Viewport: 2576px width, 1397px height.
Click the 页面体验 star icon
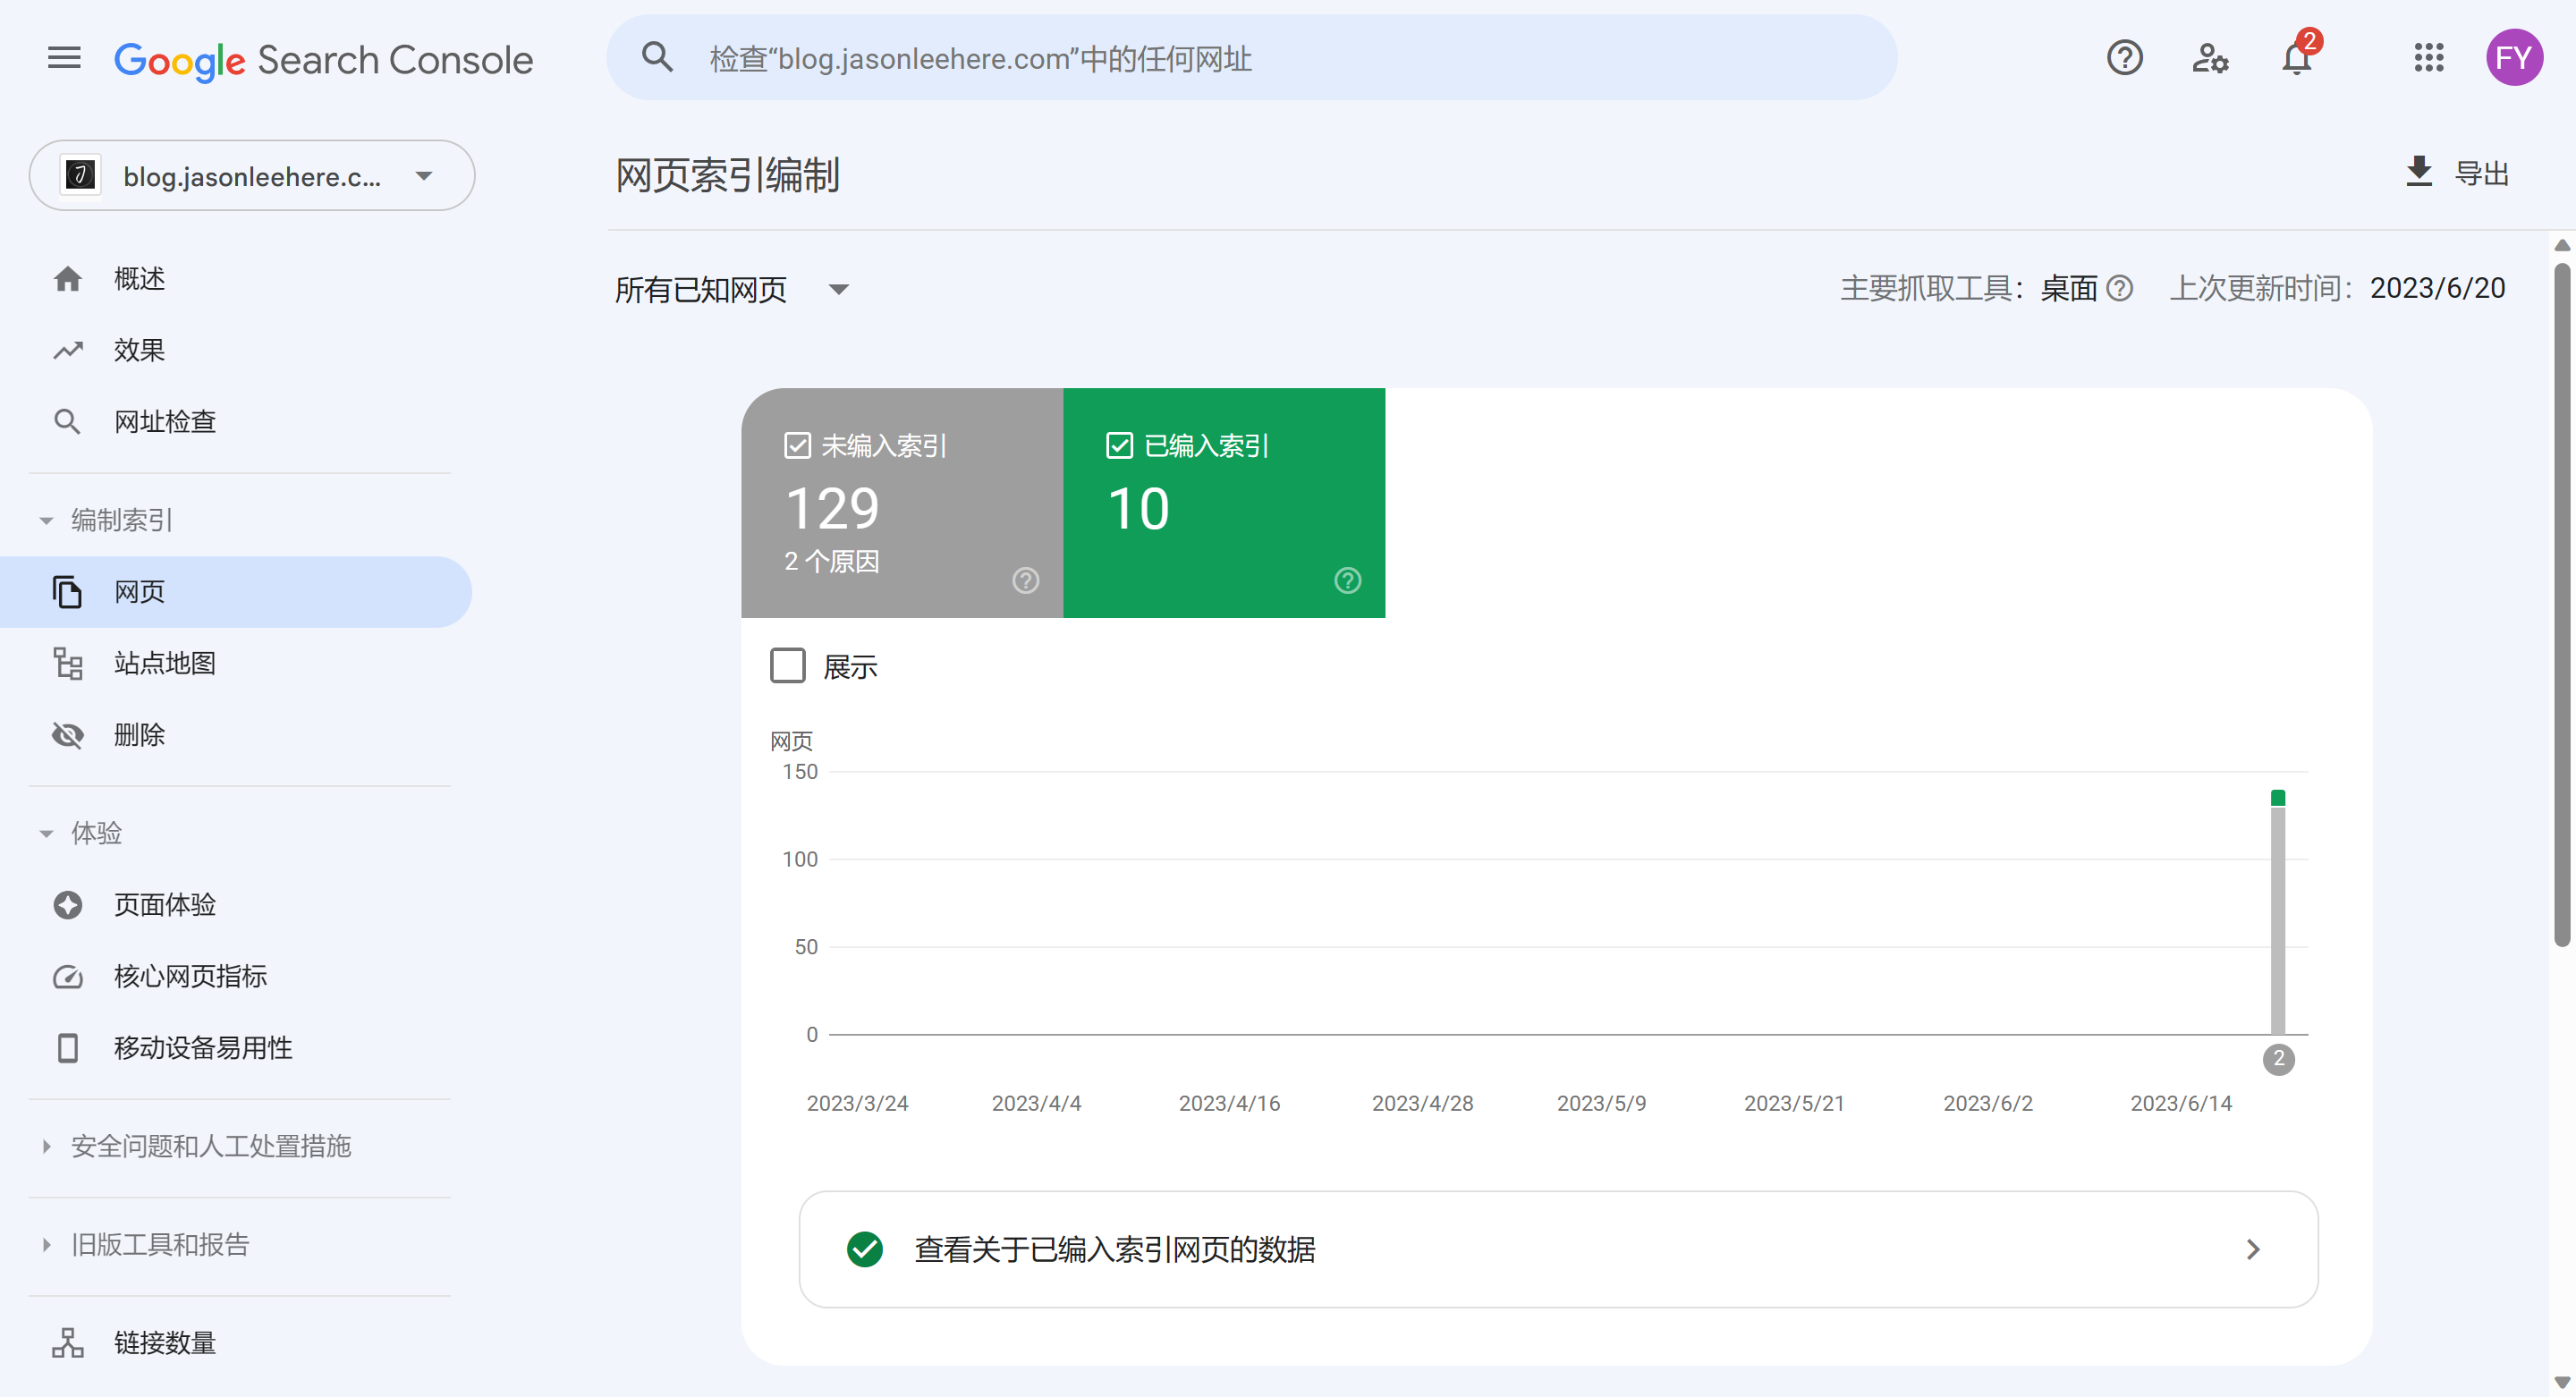click(x=67, y=905)
